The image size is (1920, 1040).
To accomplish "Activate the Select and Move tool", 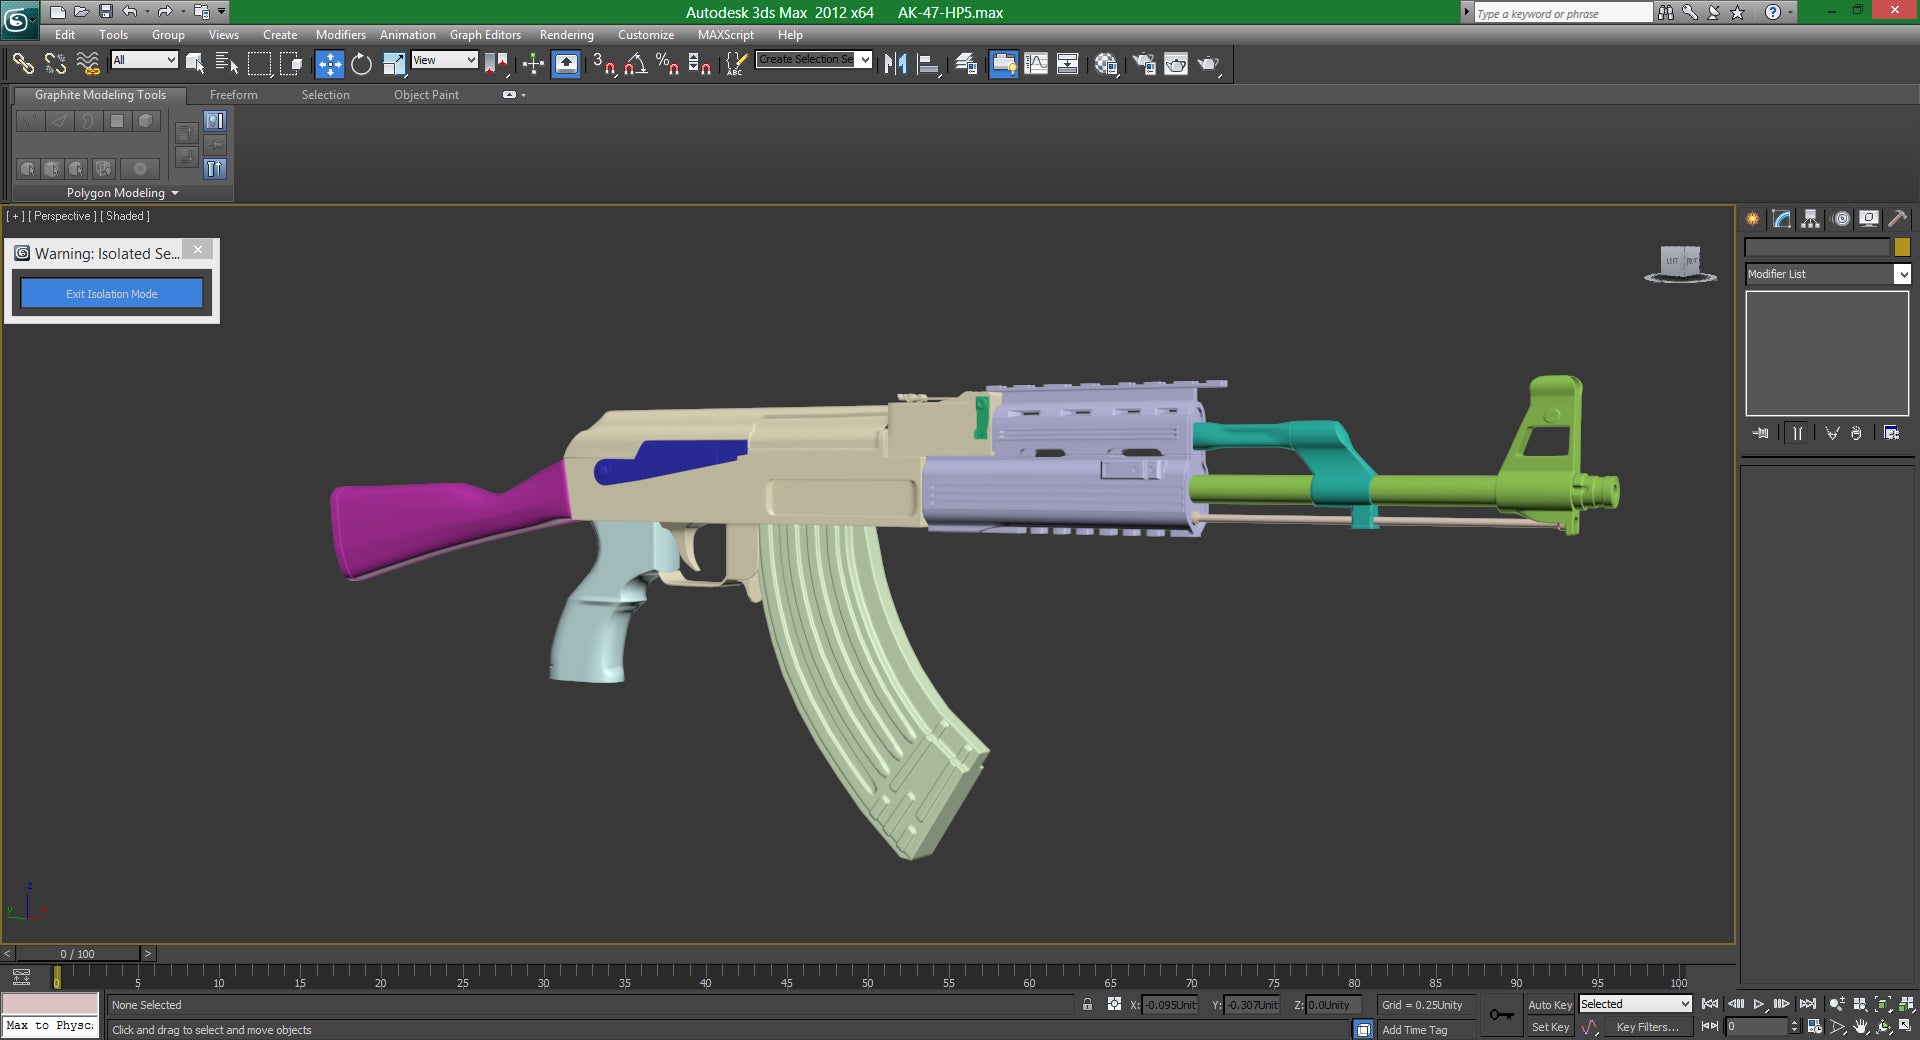I will pos(329,64).
